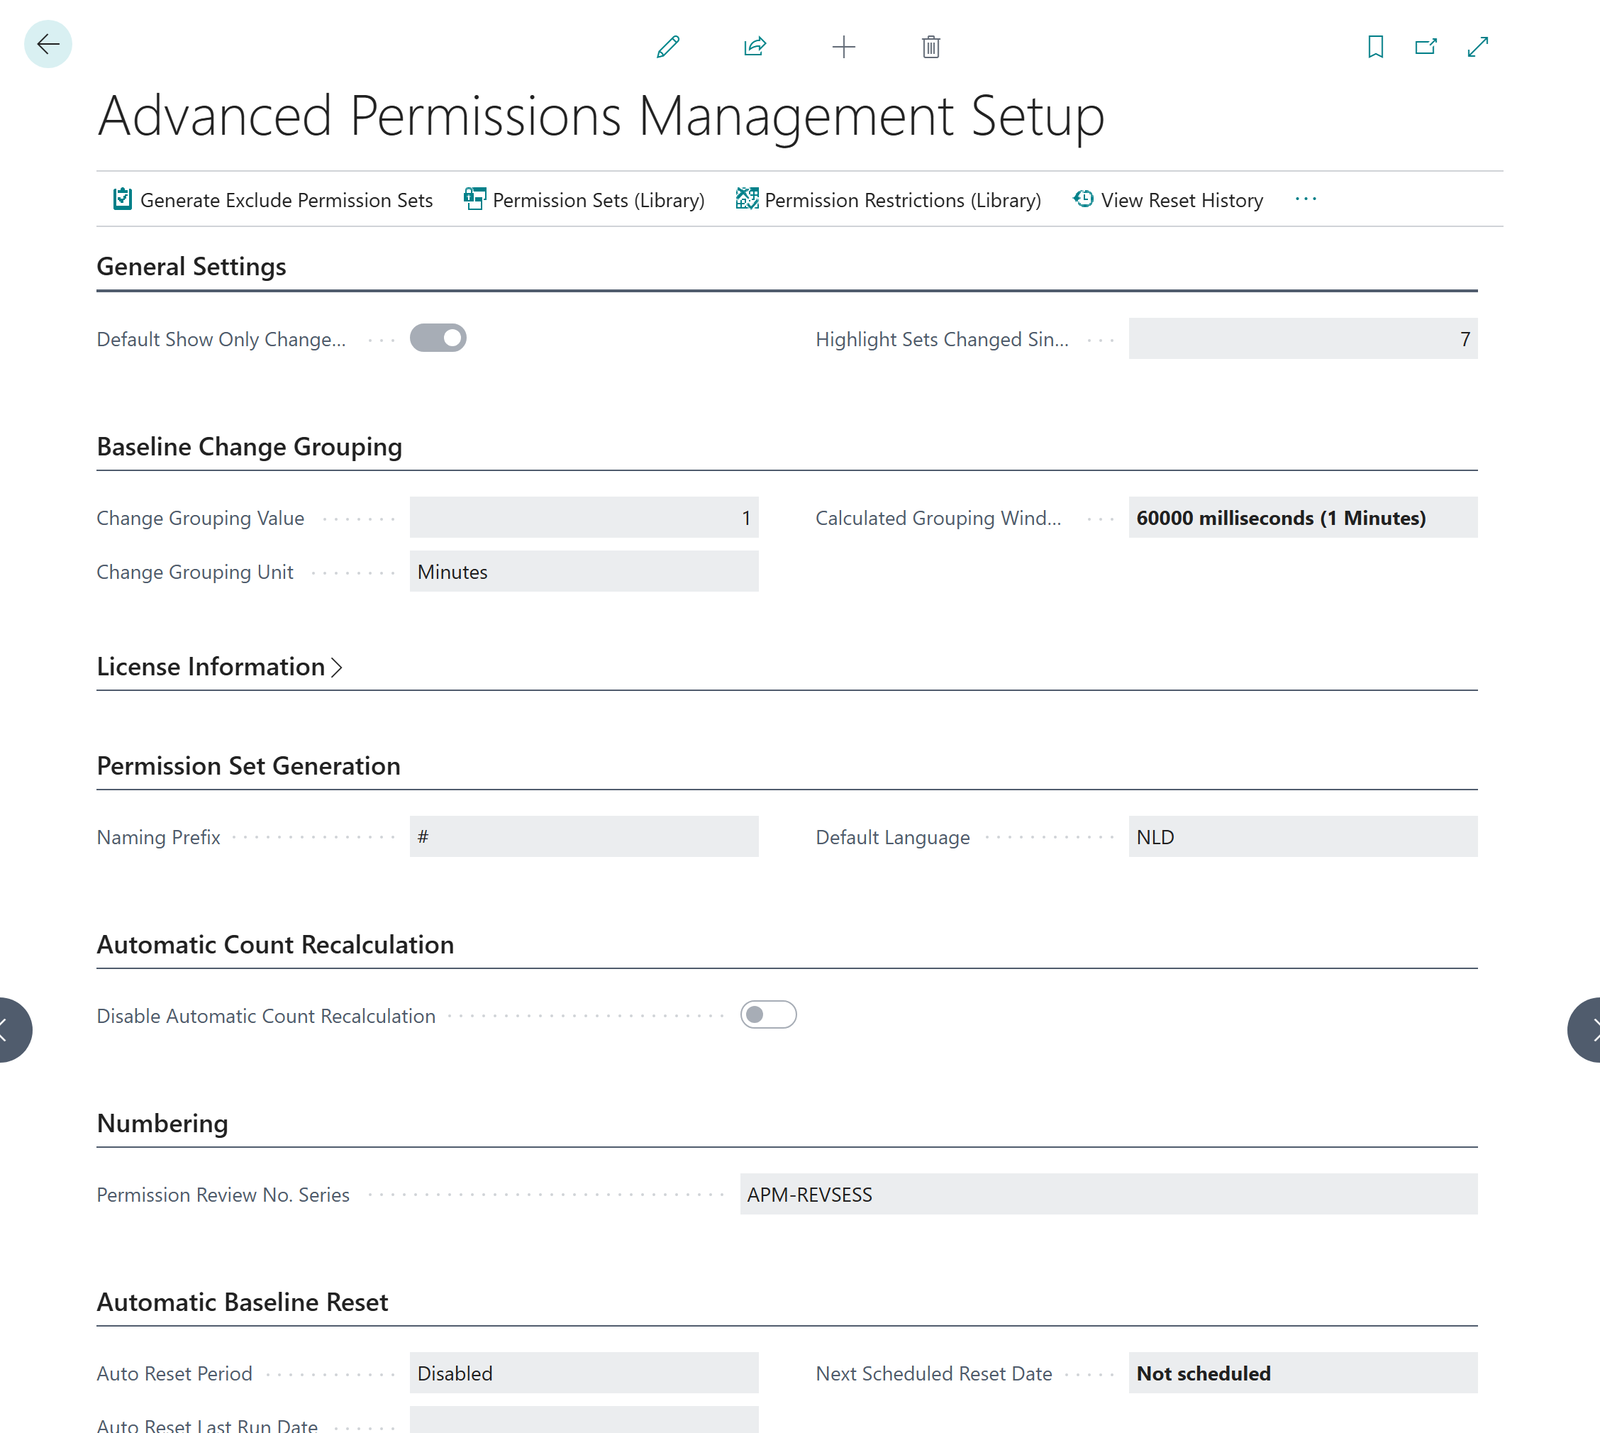Screen dimensions: 1600x1433
Task: Click the Naming Prefix field
Action: tap(584, 837)
